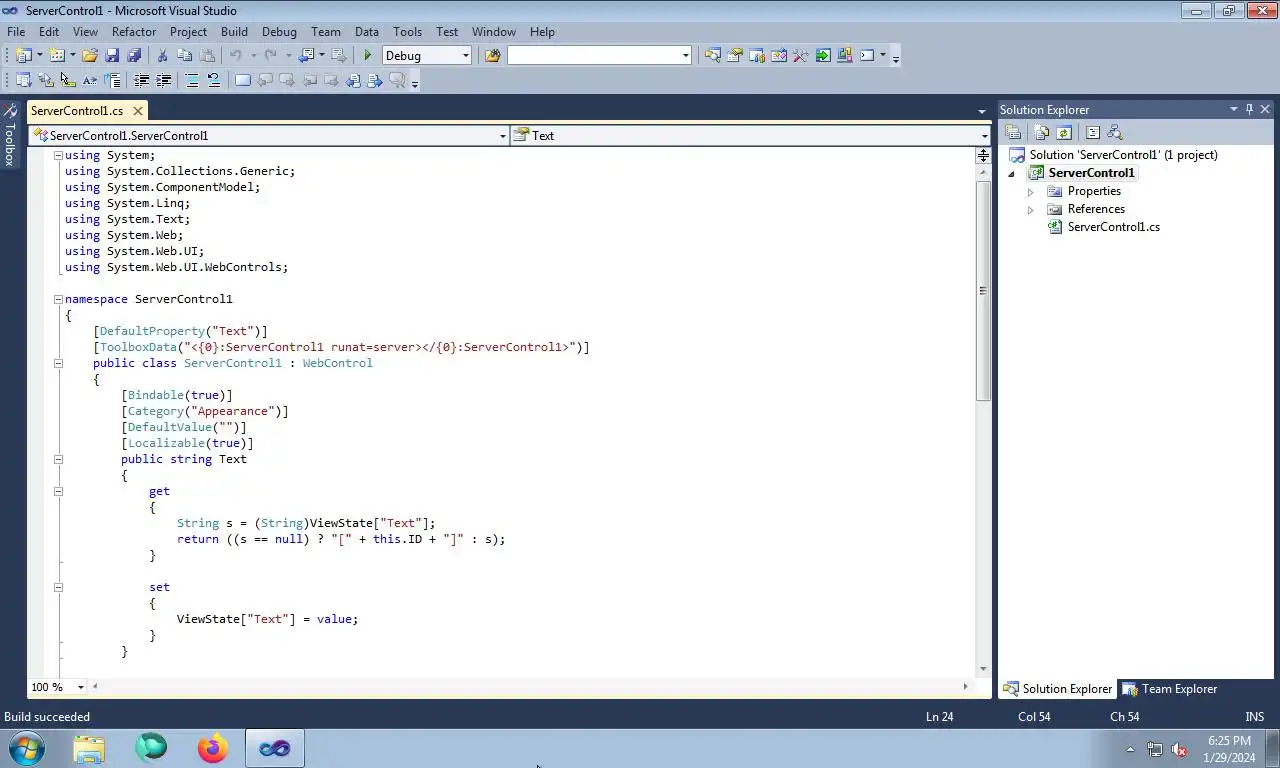Click the Comment out selected lines icon
The height and width of the screenshot is (768, 1280).
click(192, 80)
